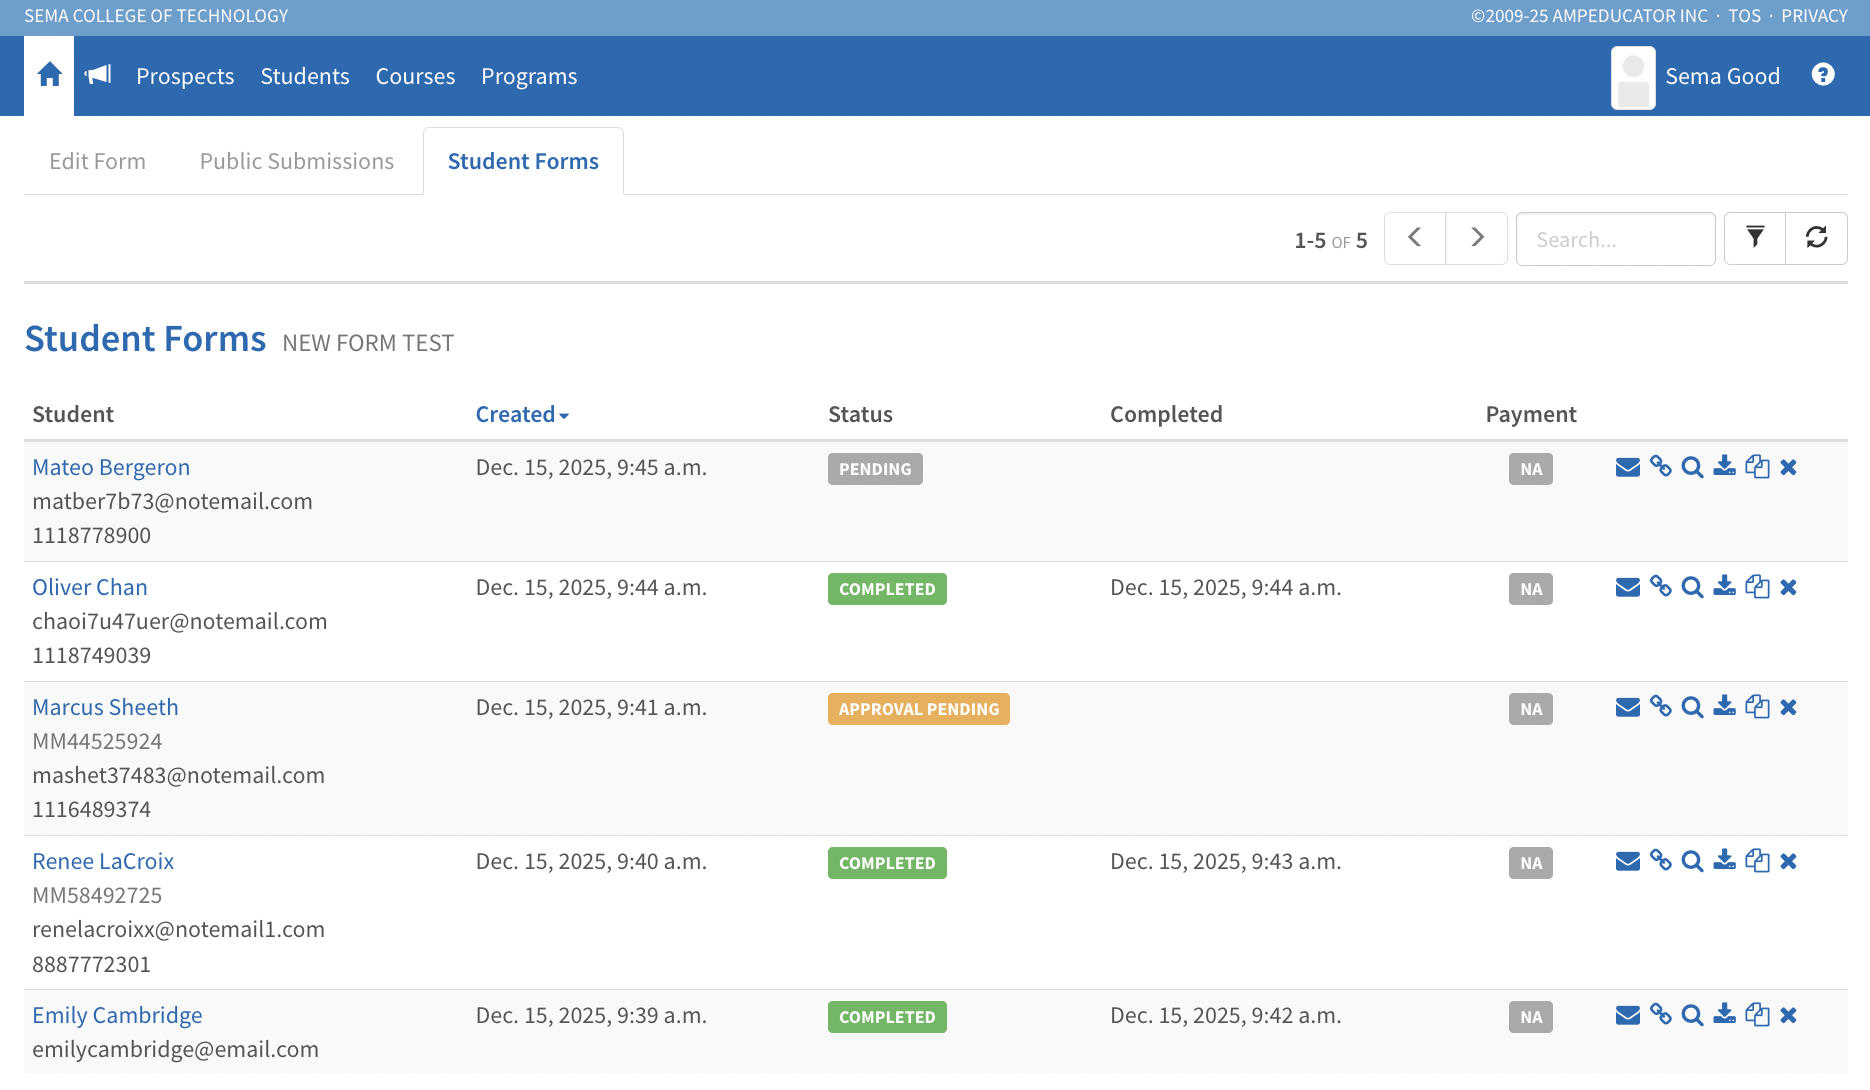Screen dimensions: 1870x1090
Task: Delete Mateo Bergeron's form with X icon
Action: click(x=1789, y=467)
